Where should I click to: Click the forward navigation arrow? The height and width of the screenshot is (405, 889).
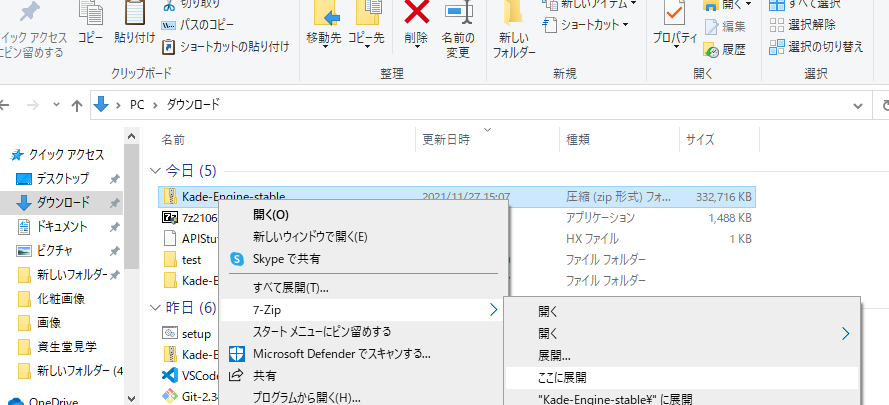pyautogui.click(x=33, y=105)
